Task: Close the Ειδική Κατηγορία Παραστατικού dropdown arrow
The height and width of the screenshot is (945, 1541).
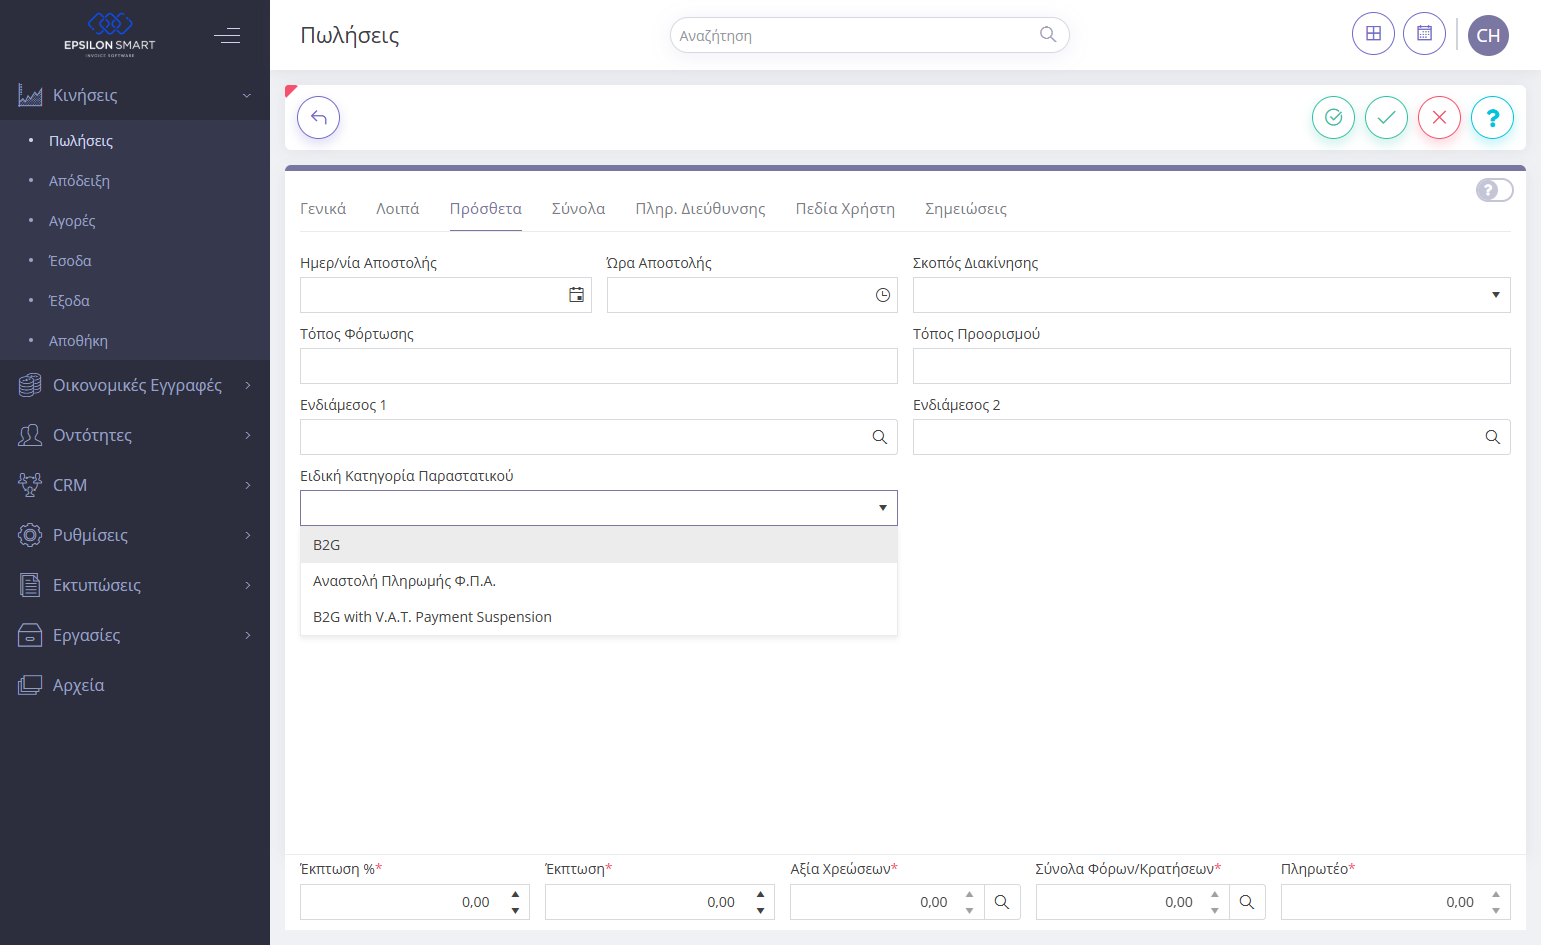Action: [882, 508]
